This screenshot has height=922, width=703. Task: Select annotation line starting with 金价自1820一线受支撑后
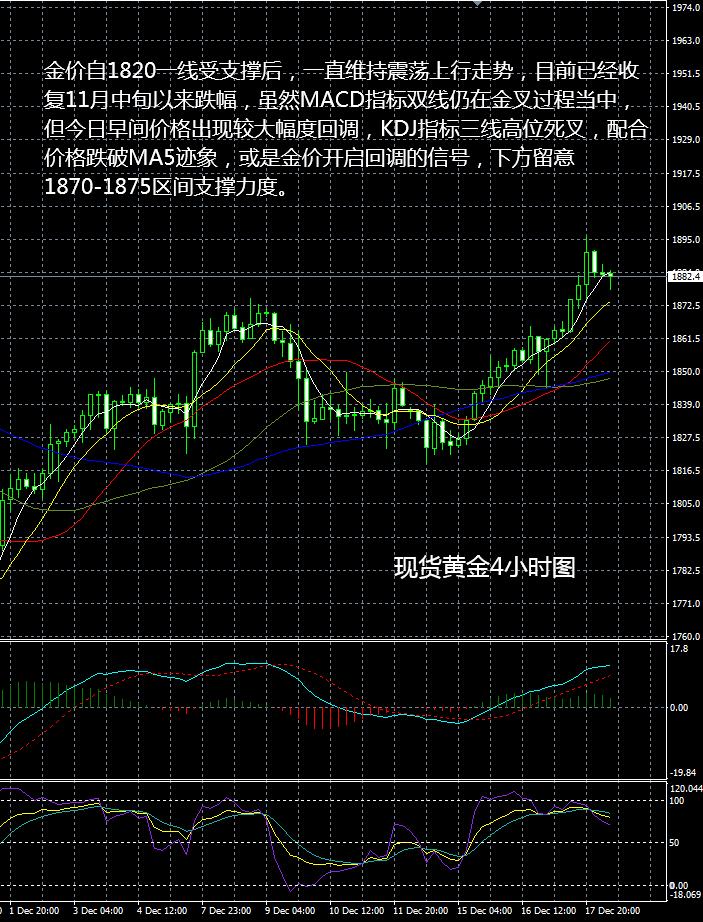point(342,72)
